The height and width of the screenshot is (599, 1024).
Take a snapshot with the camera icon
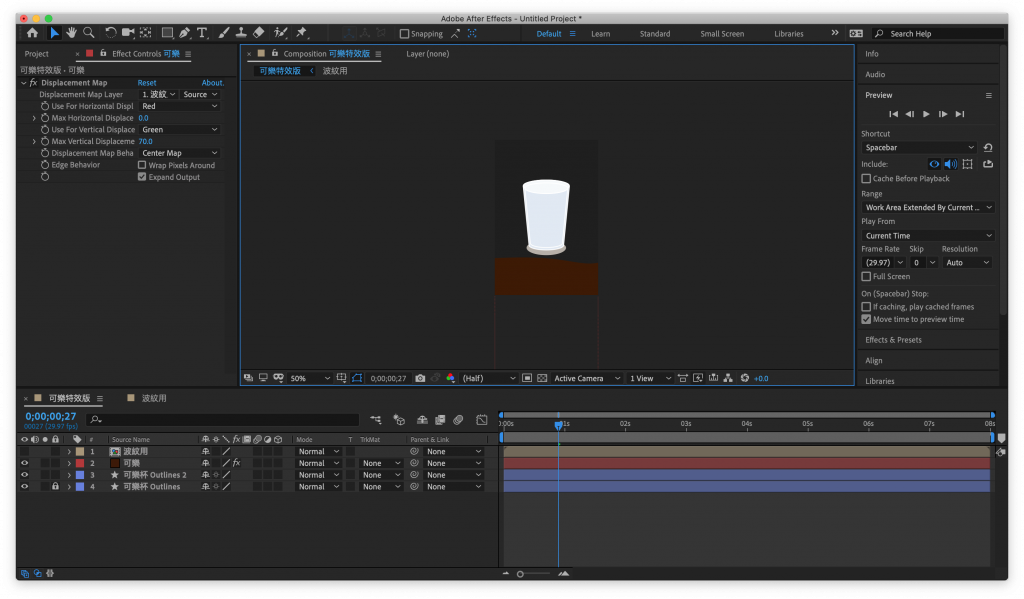420,378
